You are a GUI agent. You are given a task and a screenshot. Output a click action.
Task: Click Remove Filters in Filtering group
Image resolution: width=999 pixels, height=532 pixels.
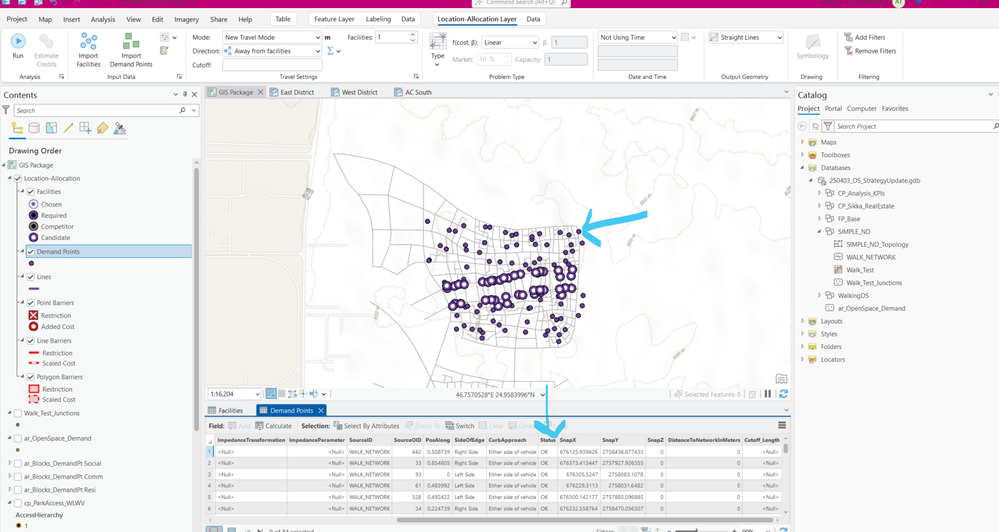(870, 51)
